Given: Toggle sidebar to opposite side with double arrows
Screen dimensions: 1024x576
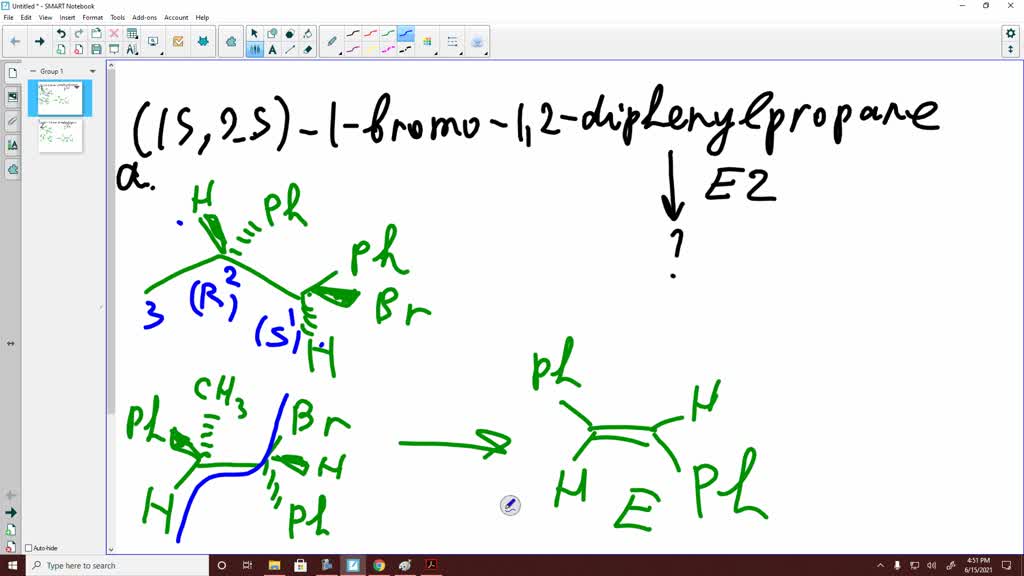Looking at the screenshot, I should pos(10,343).
